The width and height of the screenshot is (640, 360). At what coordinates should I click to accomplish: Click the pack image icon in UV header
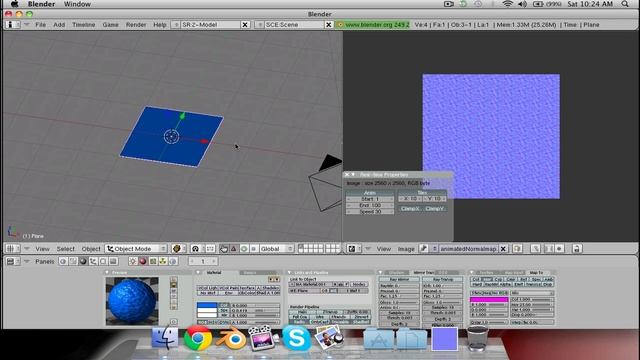(518, 249)
